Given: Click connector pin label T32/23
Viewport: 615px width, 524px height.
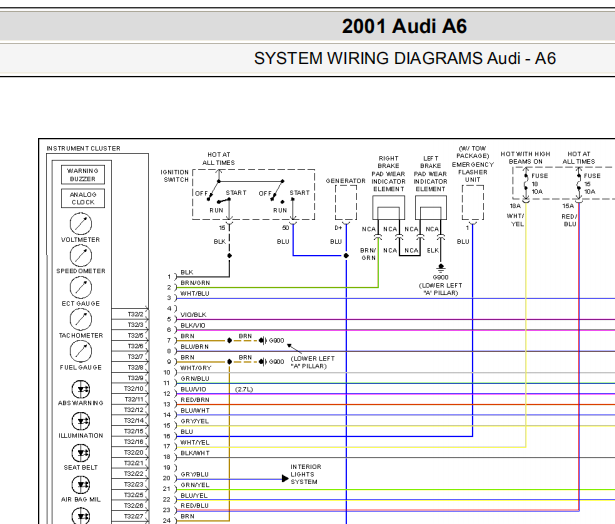Looking at the screenshot, I should pyautogui.click(x=134, y=484).
